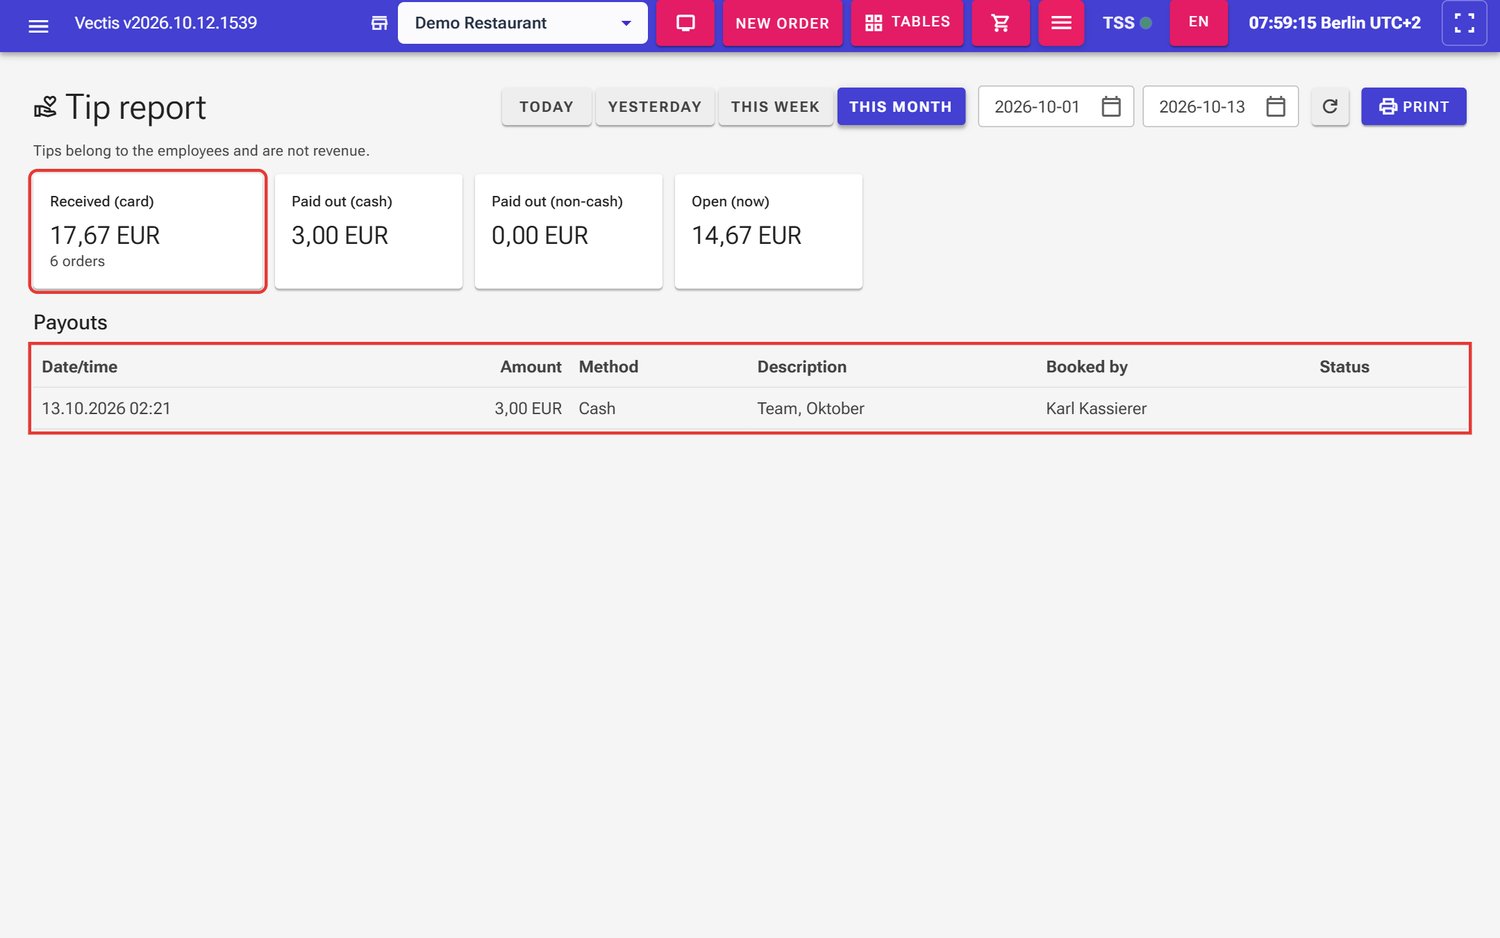Viewport: 1500px width, 938px height.
Task: Select the Paid out (non-cash) card
Action: point(569,231)
